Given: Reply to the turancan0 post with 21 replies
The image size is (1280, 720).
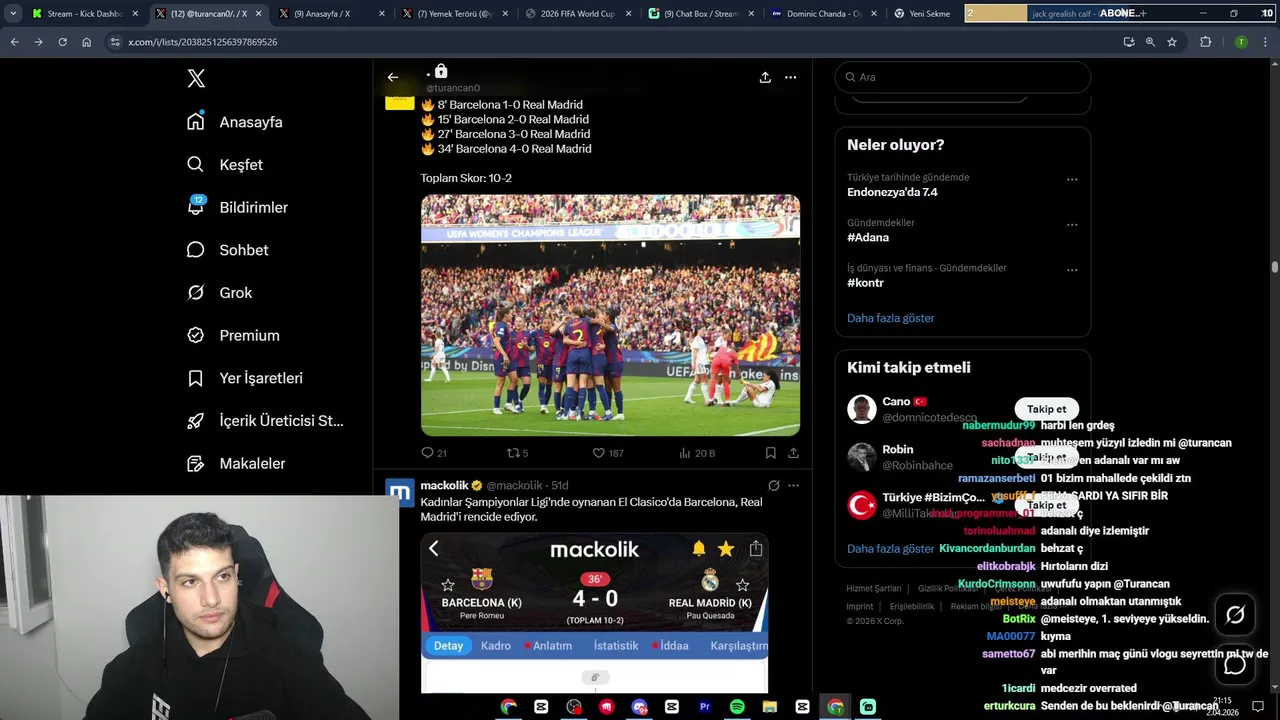Looking at the screenshot, I should tap(434, 453).
